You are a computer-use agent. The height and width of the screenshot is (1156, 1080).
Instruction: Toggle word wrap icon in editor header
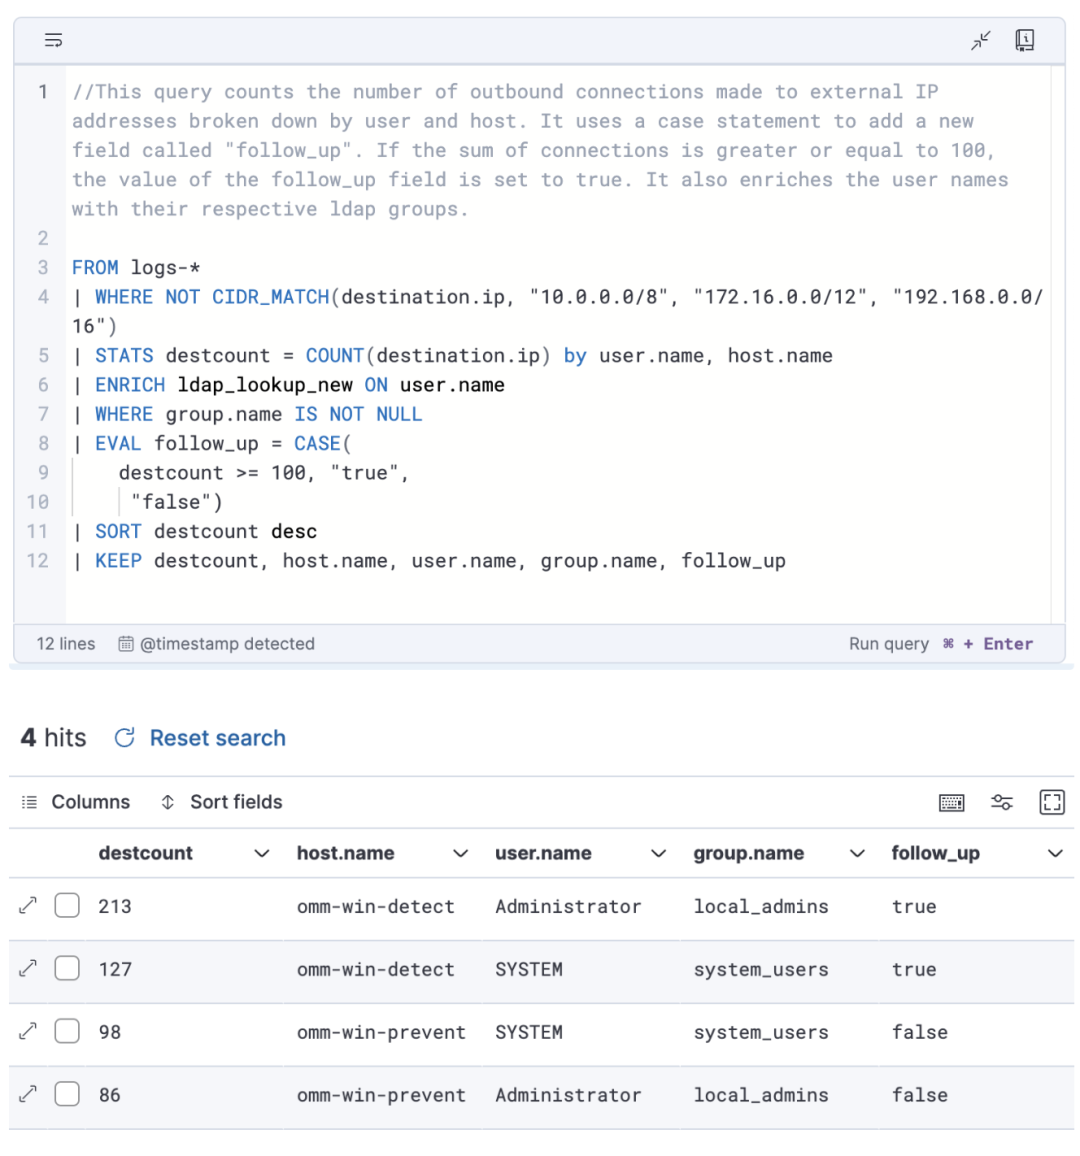click(x=53, y=40)
